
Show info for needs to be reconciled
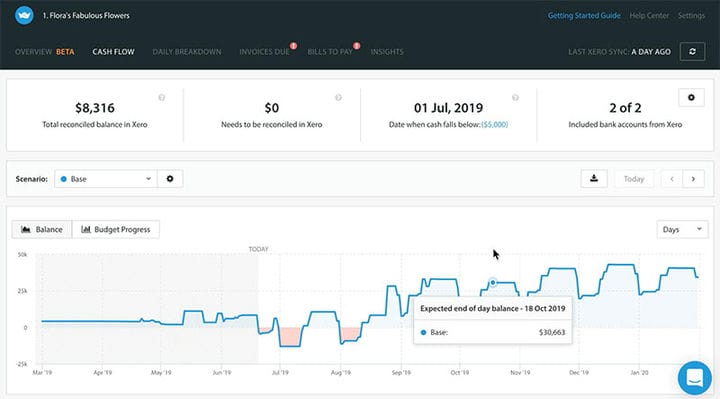pos(338,97)
